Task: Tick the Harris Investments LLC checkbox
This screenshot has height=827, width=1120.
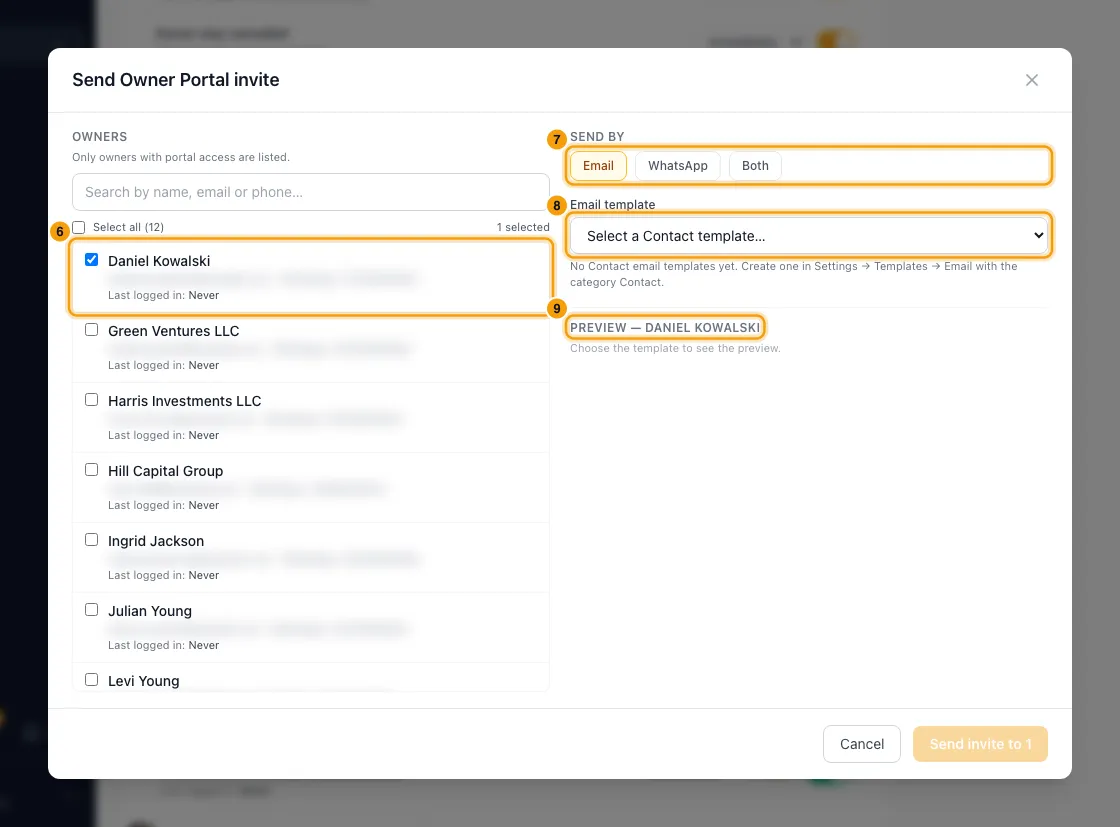Action: (91, 399)
